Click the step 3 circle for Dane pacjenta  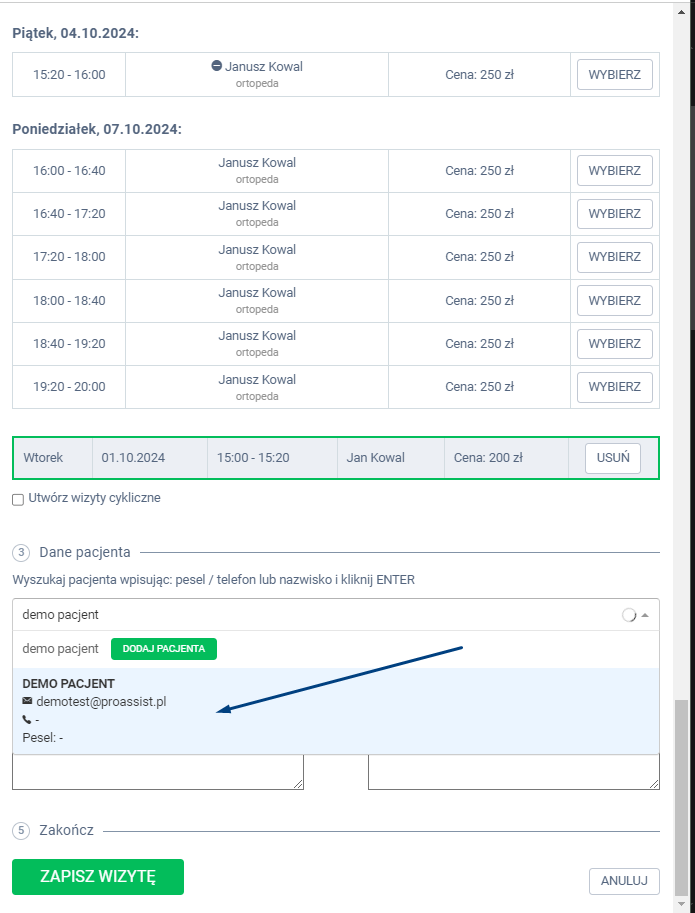pyautogui.click(x=20, y=552)
